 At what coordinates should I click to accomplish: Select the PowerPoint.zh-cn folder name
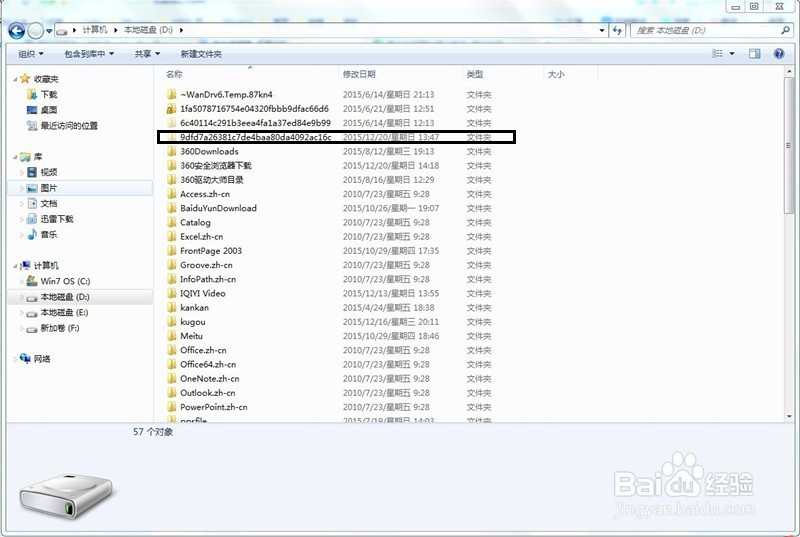[214, 407]
